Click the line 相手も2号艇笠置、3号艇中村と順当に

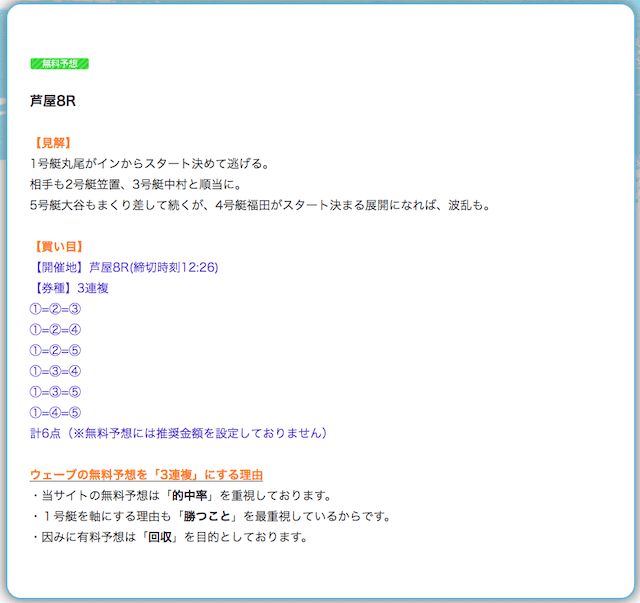click(x=136, y=185)
